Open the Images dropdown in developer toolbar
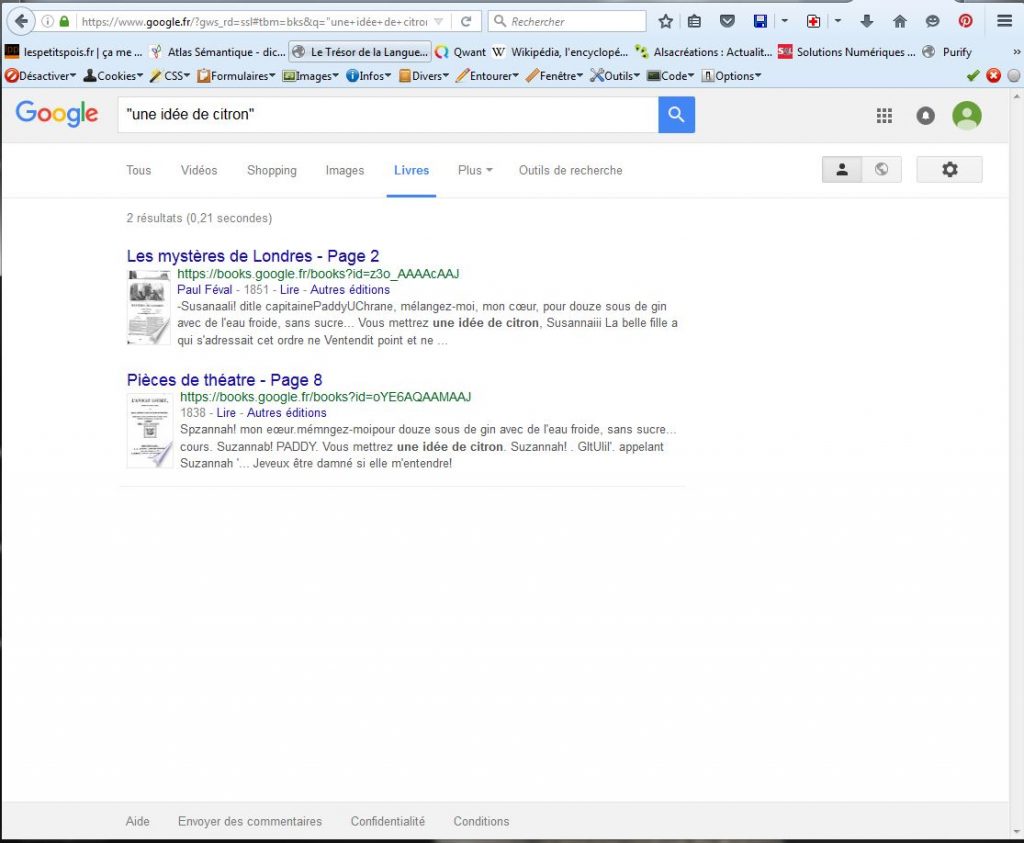 [312, 76]
